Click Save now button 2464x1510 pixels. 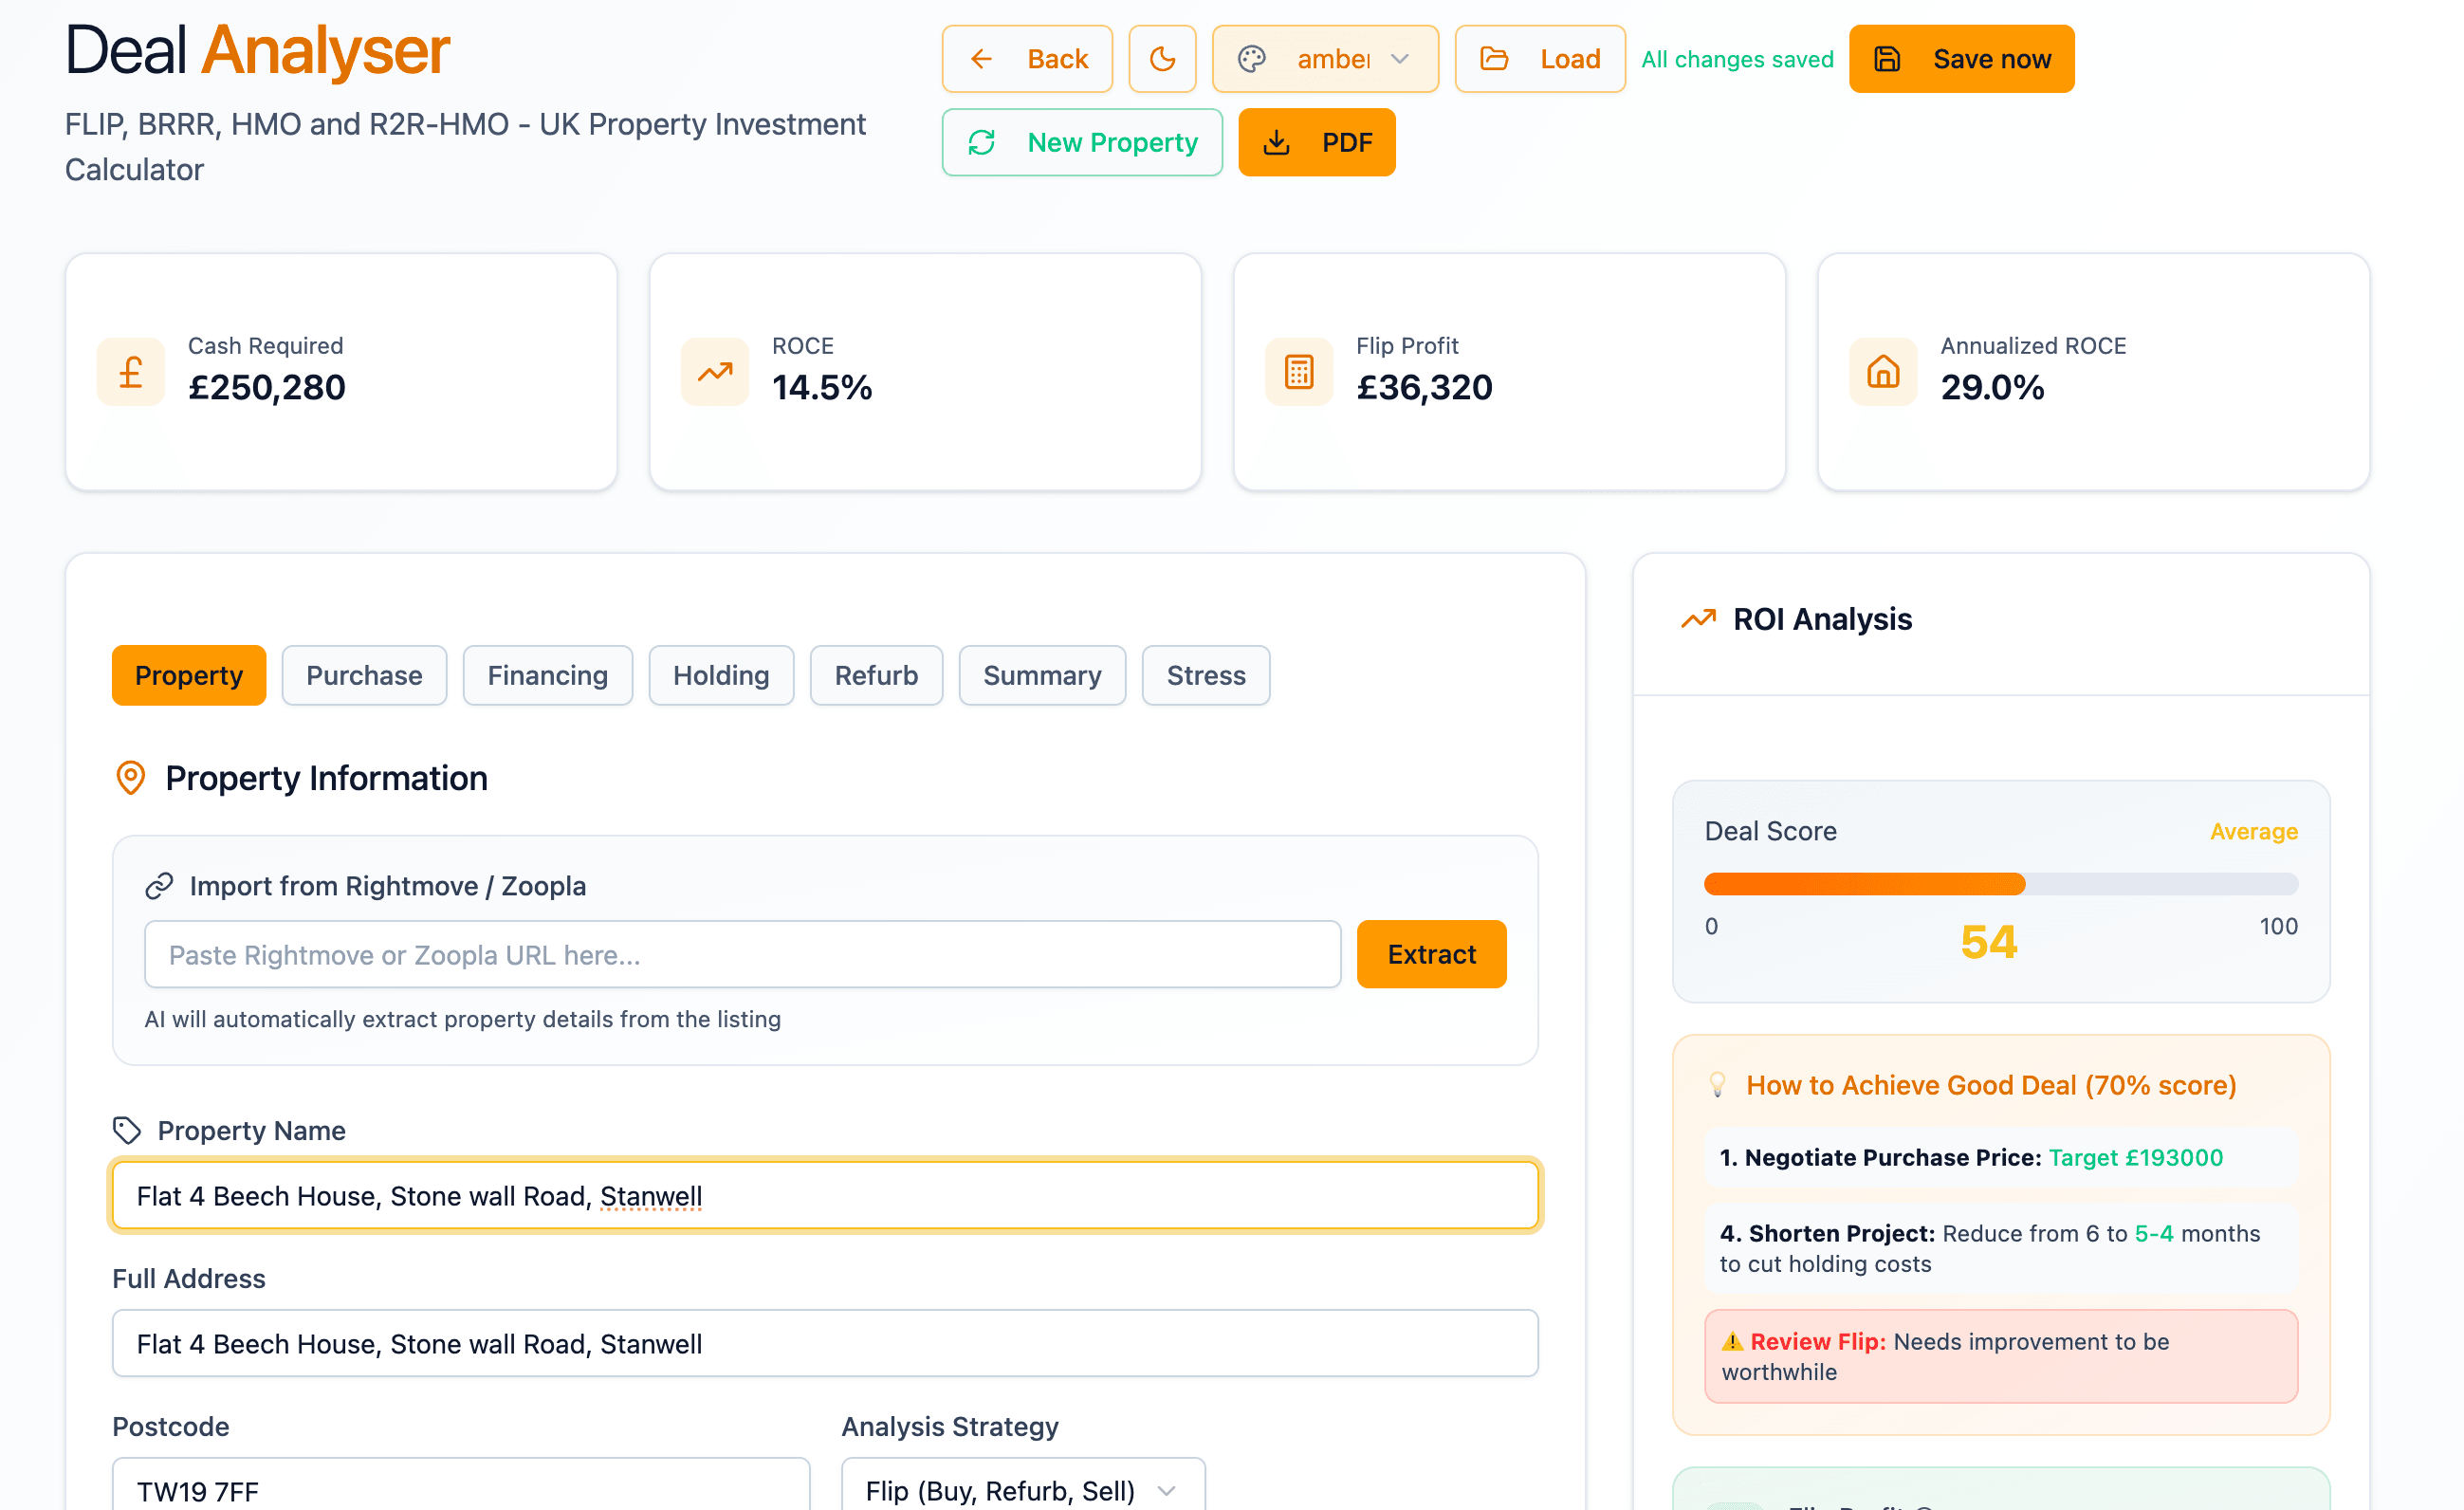(1961, 59)
